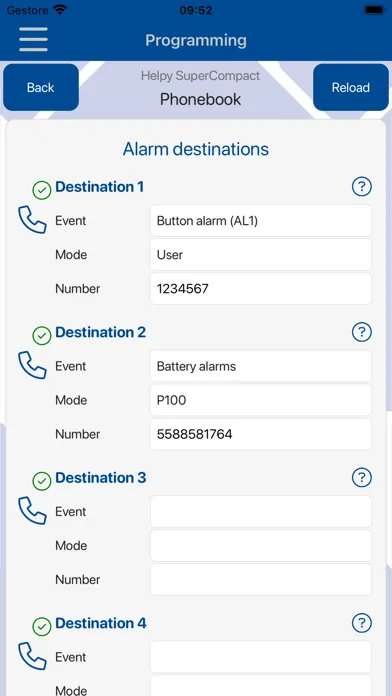Tap the Destination 4 phone icon
392x696 pixels.
(x=32, y=656)
